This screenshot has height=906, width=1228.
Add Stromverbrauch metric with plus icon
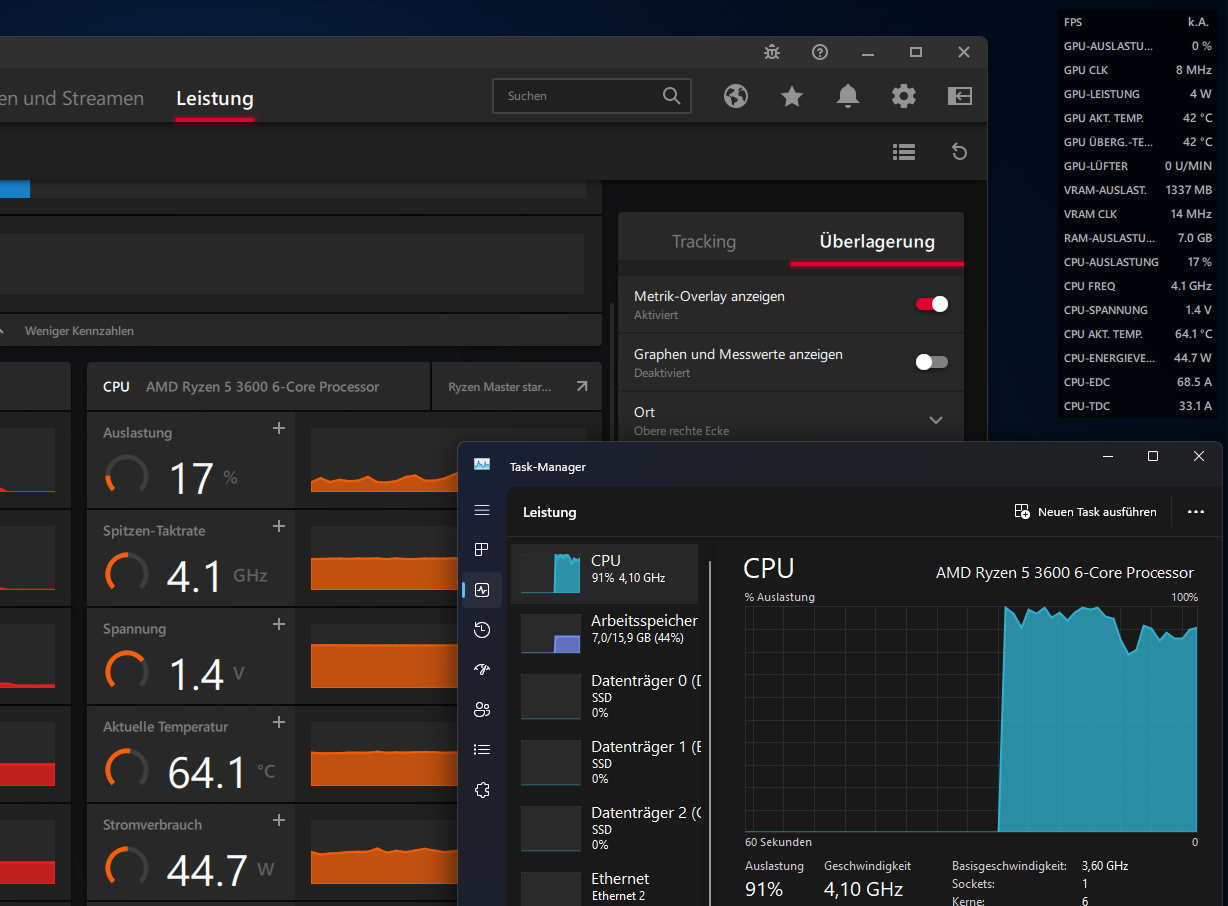279,820
